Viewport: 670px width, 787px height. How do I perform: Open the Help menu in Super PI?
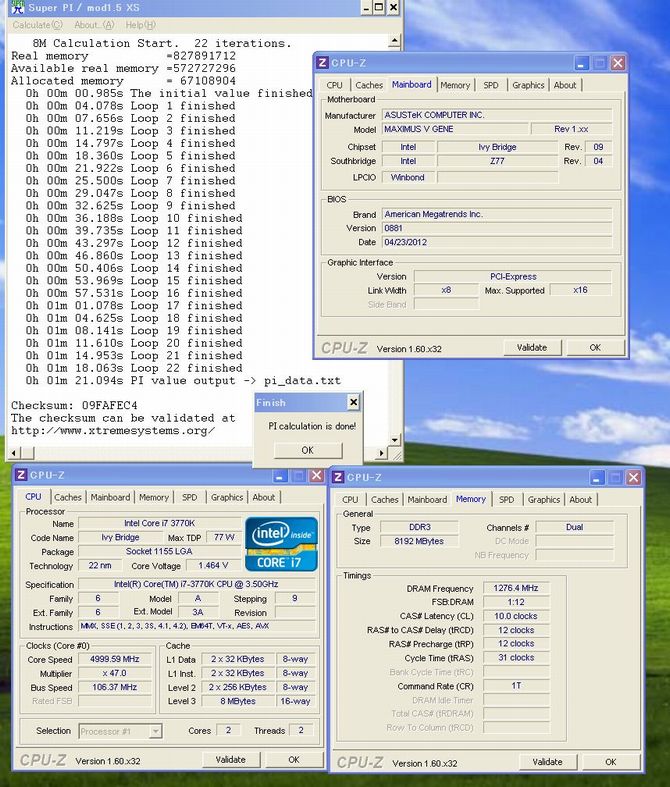point(141,25)
